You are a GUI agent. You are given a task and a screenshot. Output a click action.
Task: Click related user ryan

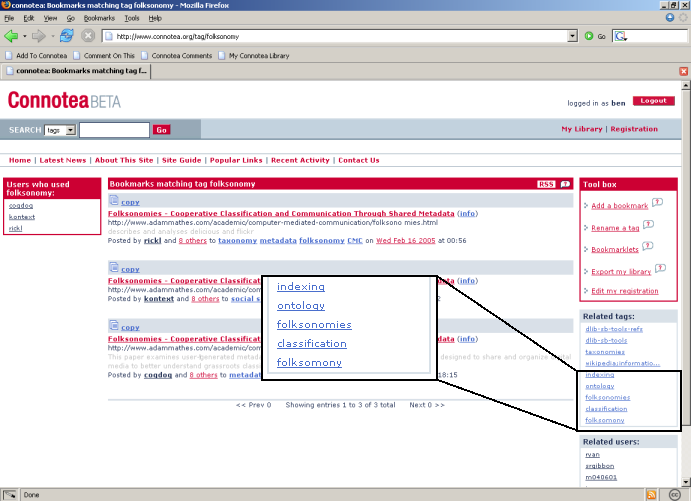(592, 455)
